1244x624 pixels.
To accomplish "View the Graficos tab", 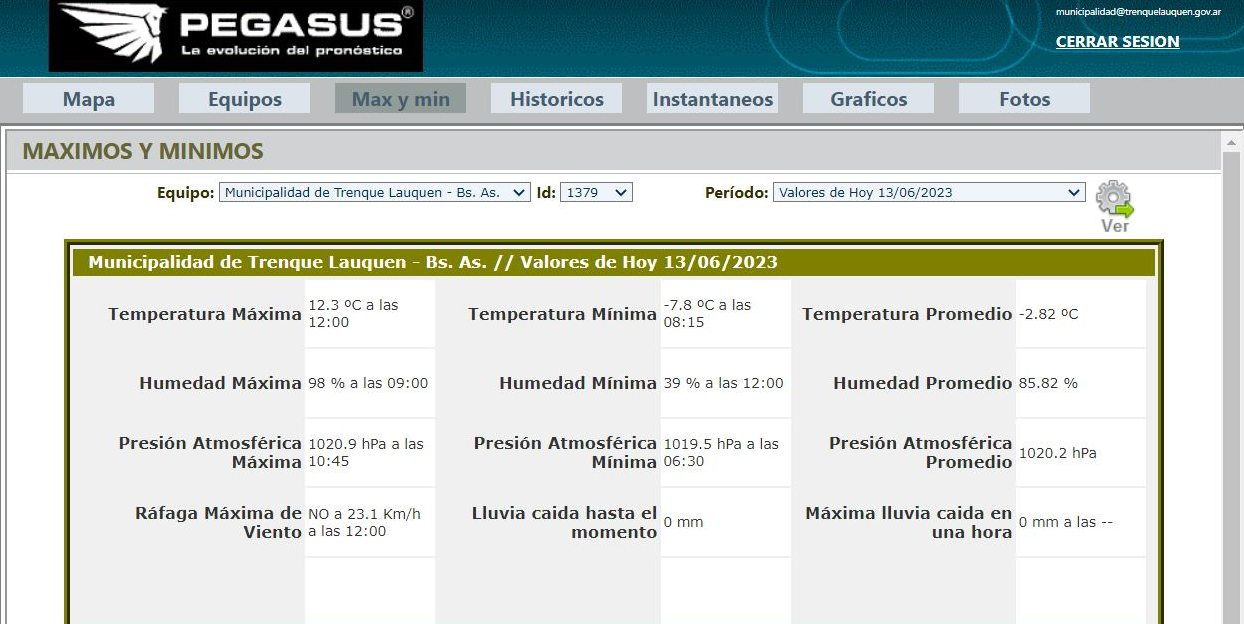I will [868, 99].
